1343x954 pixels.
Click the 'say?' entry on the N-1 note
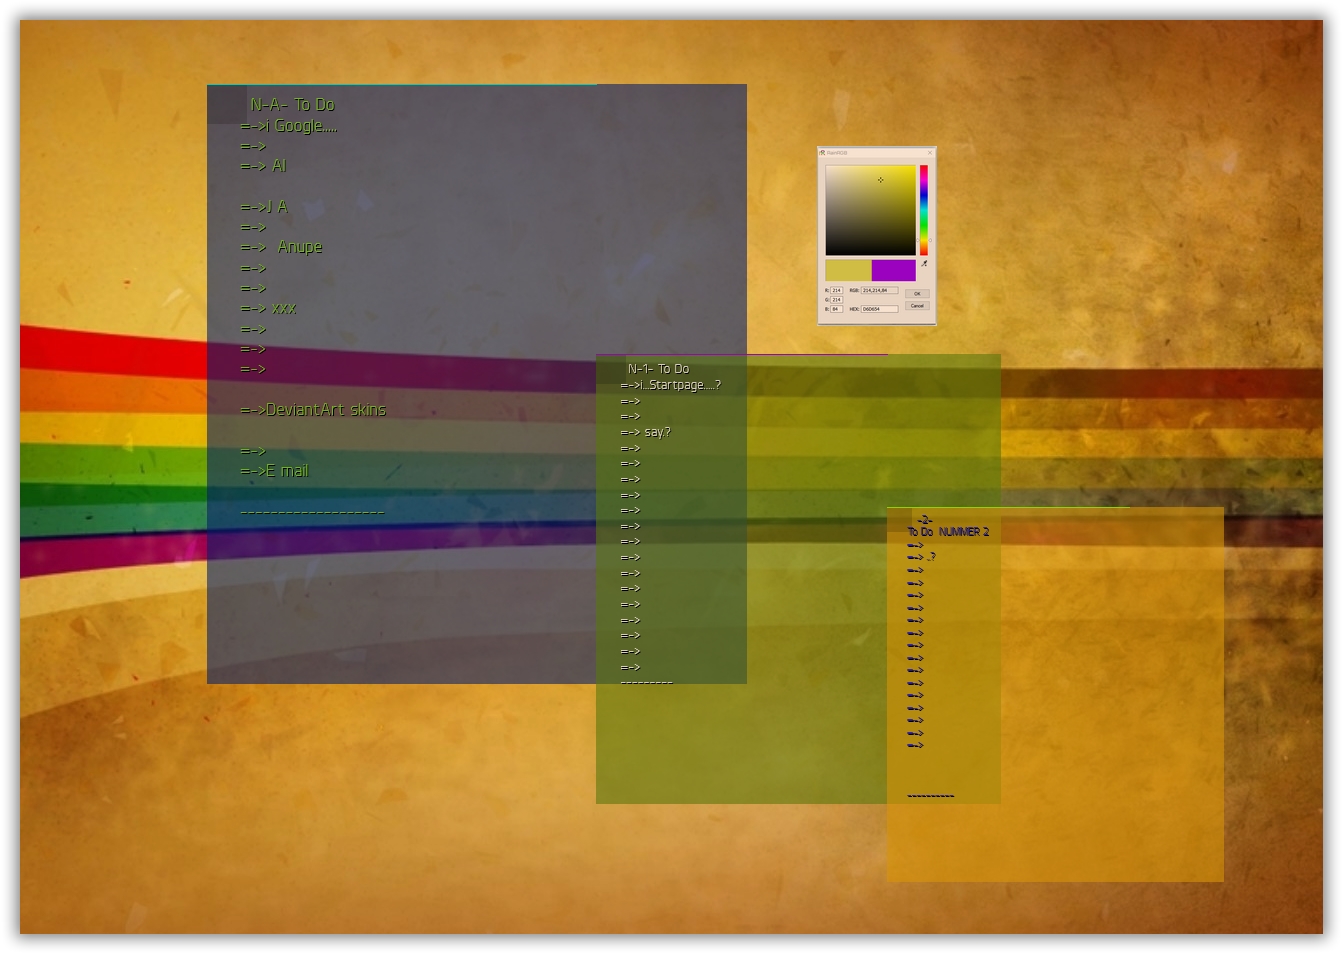pyautogui.click(x=647, y=432)
